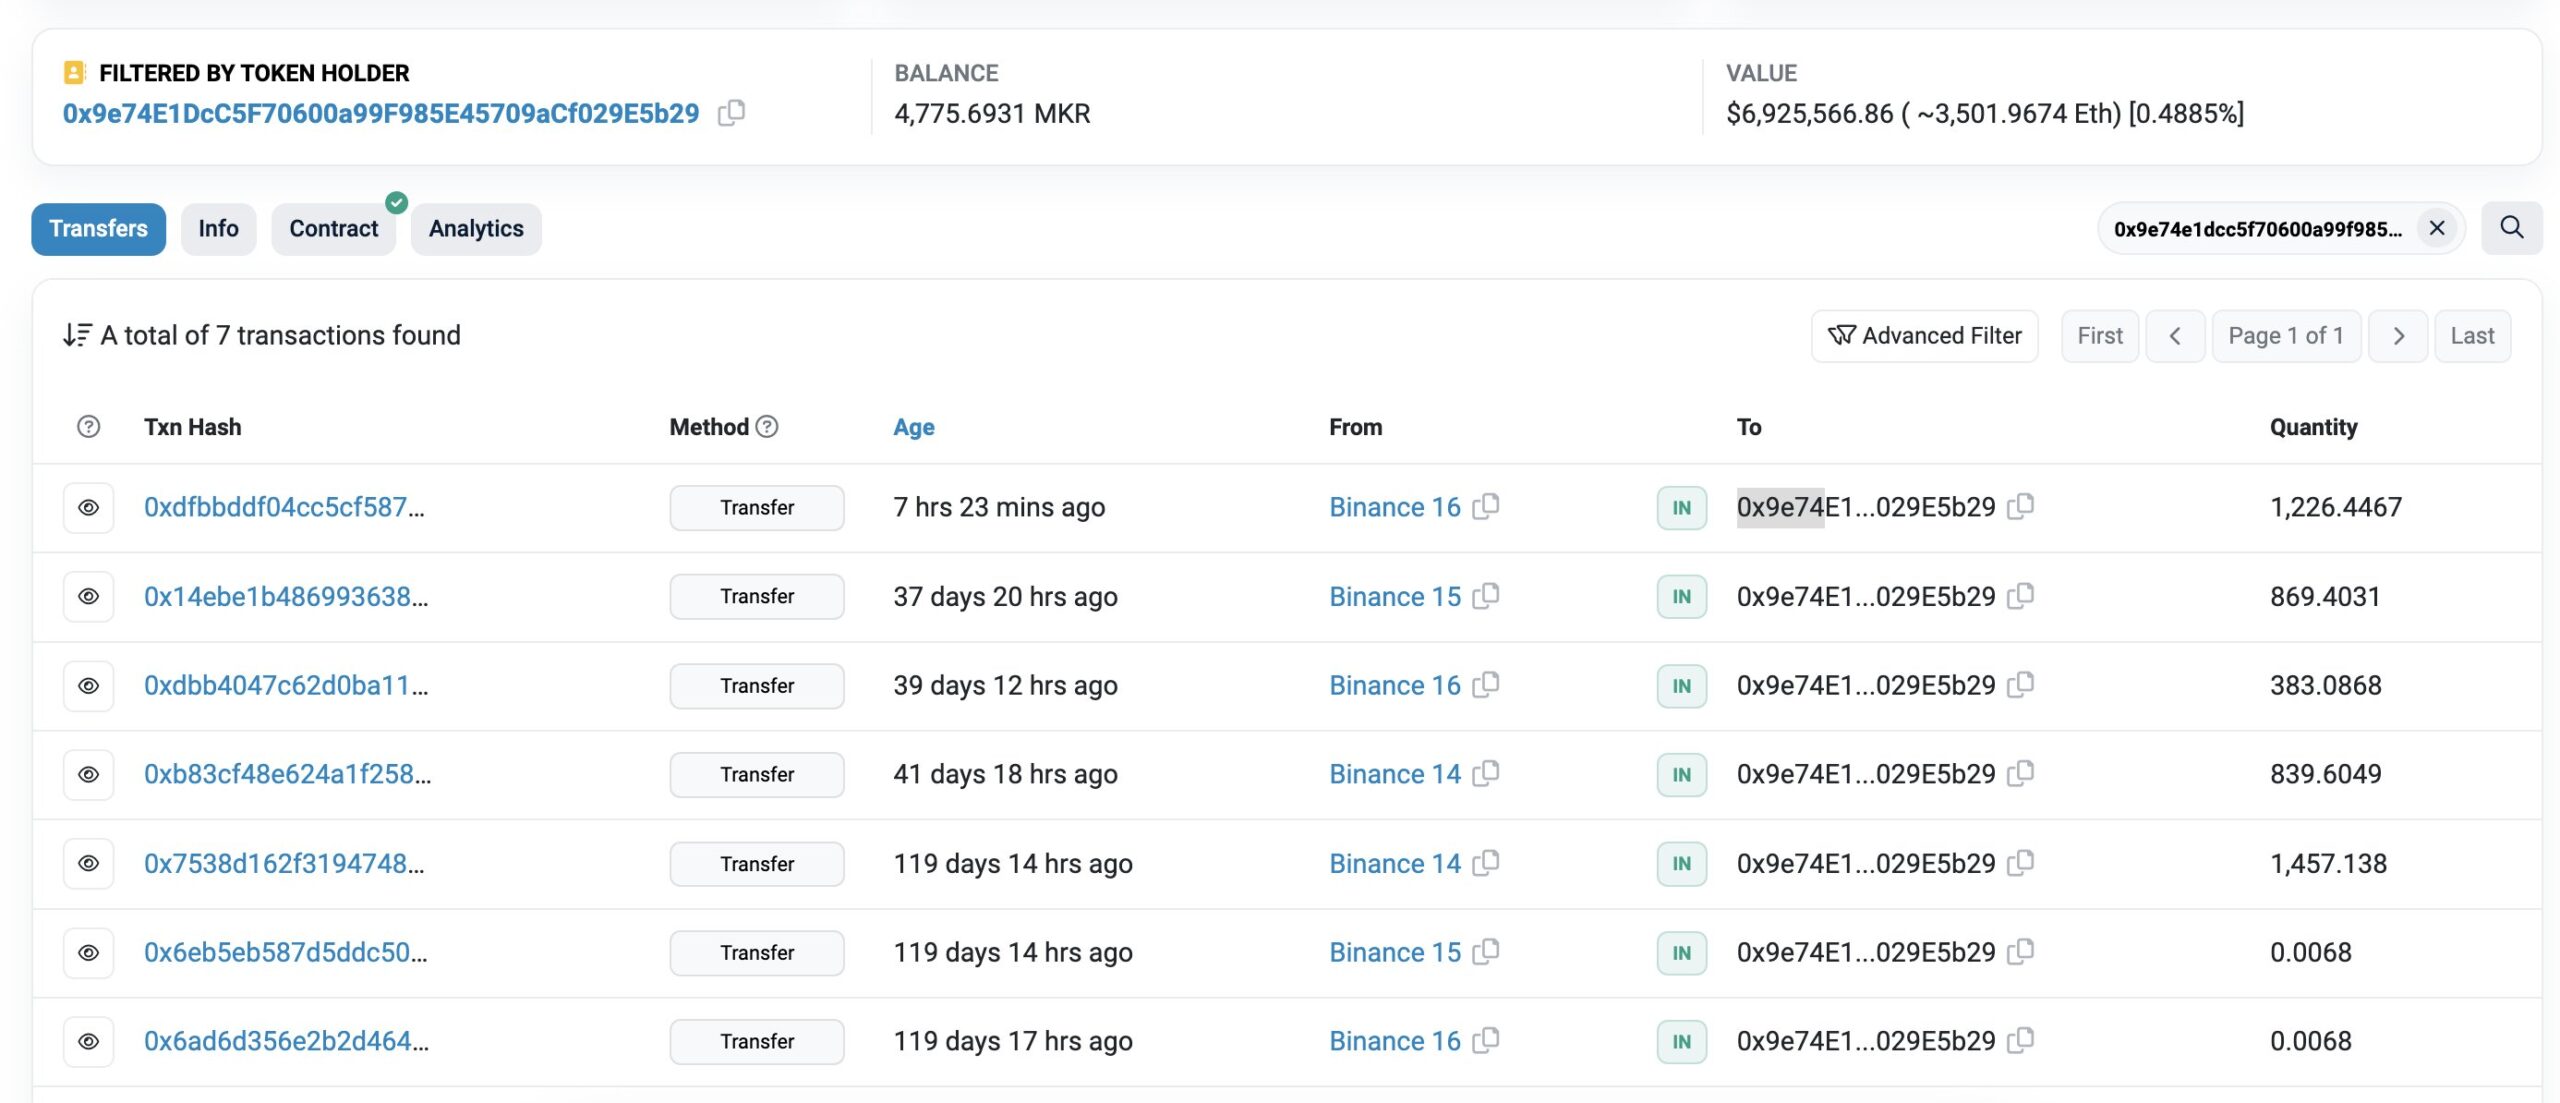Screen dimensions: 2560x1103
Task: Copy Binance 16 address in 7 hrs row
Action: 1486,507
